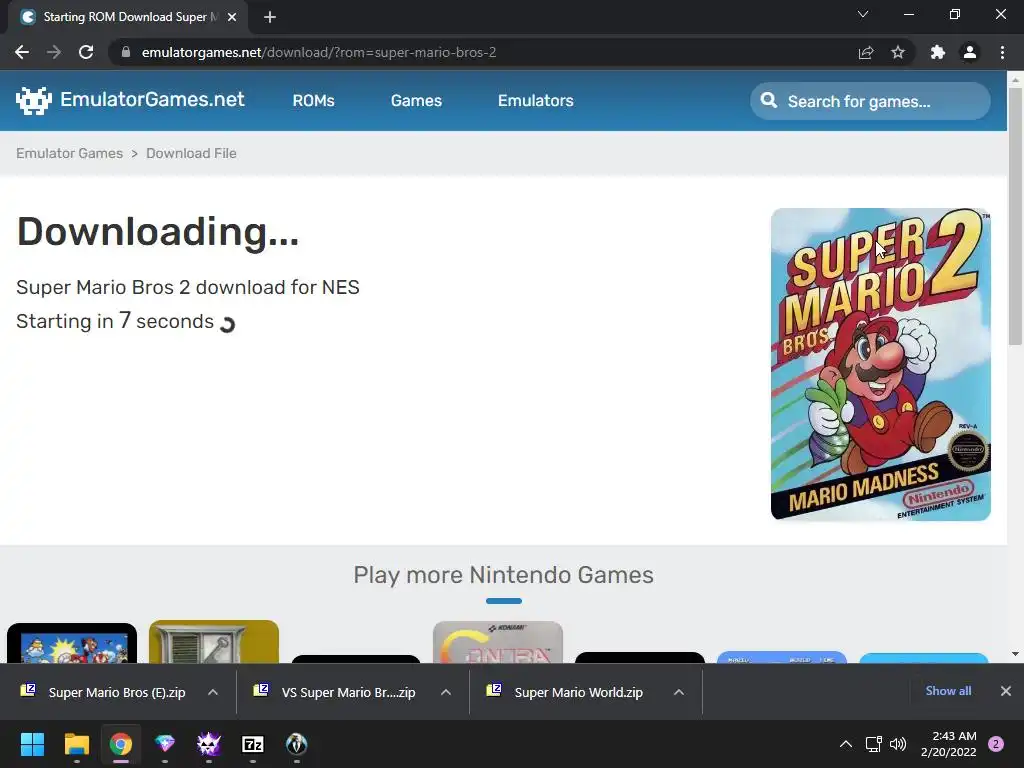The image size is (1024, 768).
Task: Click the EmulatorGames.net logo icon
Action: click(33, 101)
